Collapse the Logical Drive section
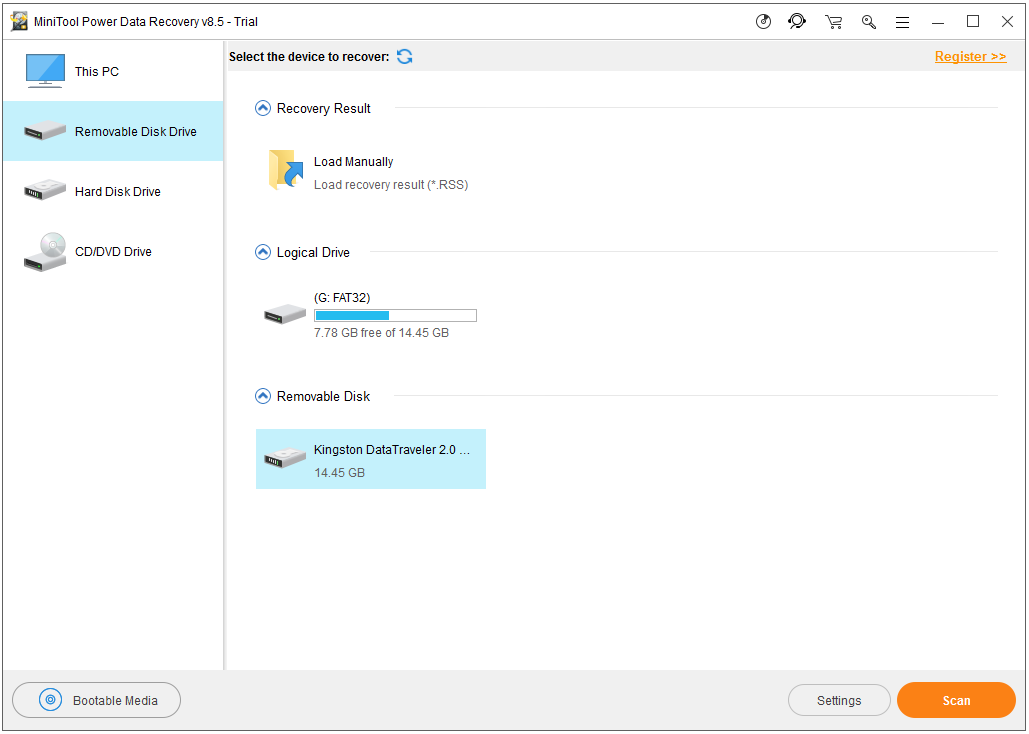The image size is (1029, 734). click(262, 252)
